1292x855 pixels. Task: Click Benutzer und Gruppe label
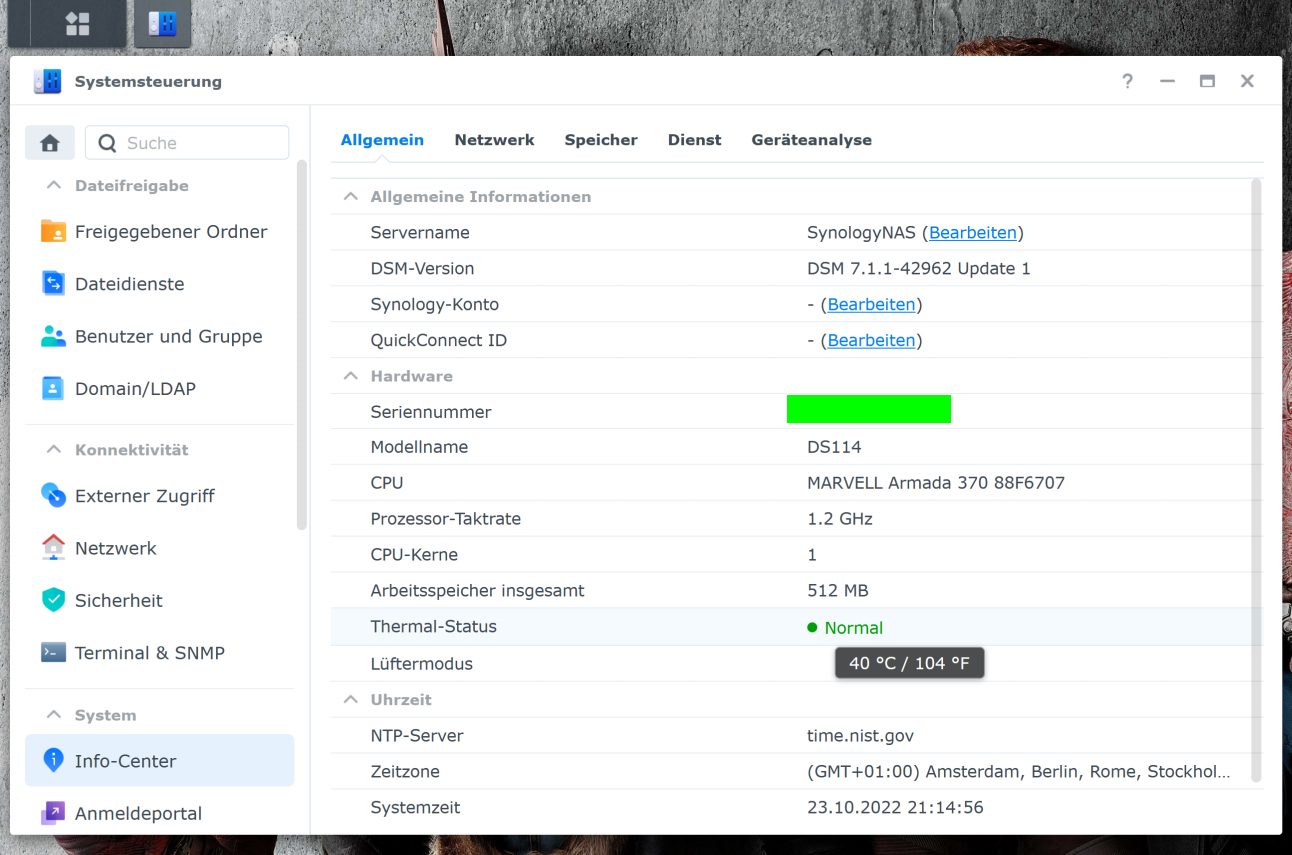[169, 336]
